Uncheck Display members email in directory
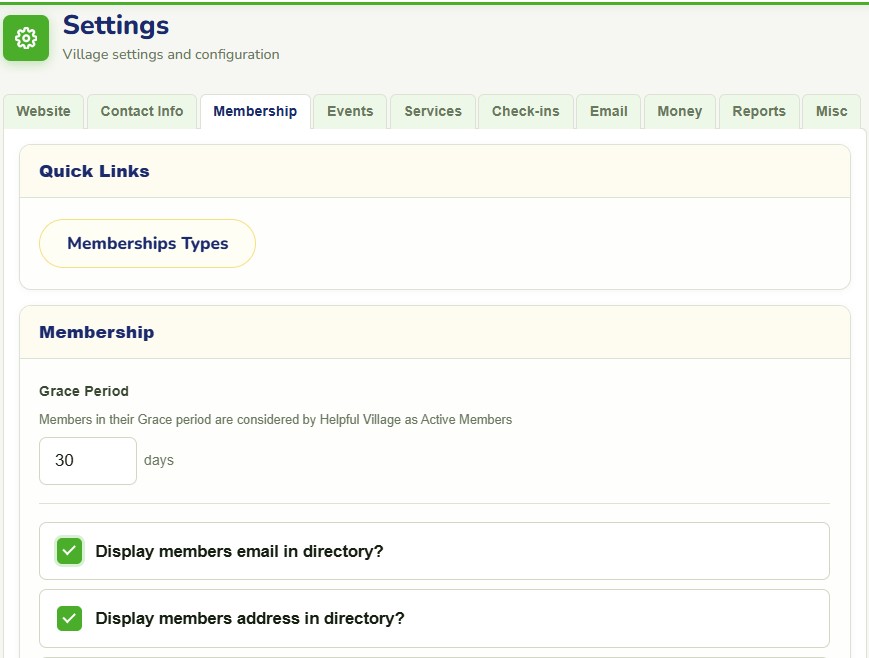Image resolution: width=869 pixels, height=658 pixels. 69,551
